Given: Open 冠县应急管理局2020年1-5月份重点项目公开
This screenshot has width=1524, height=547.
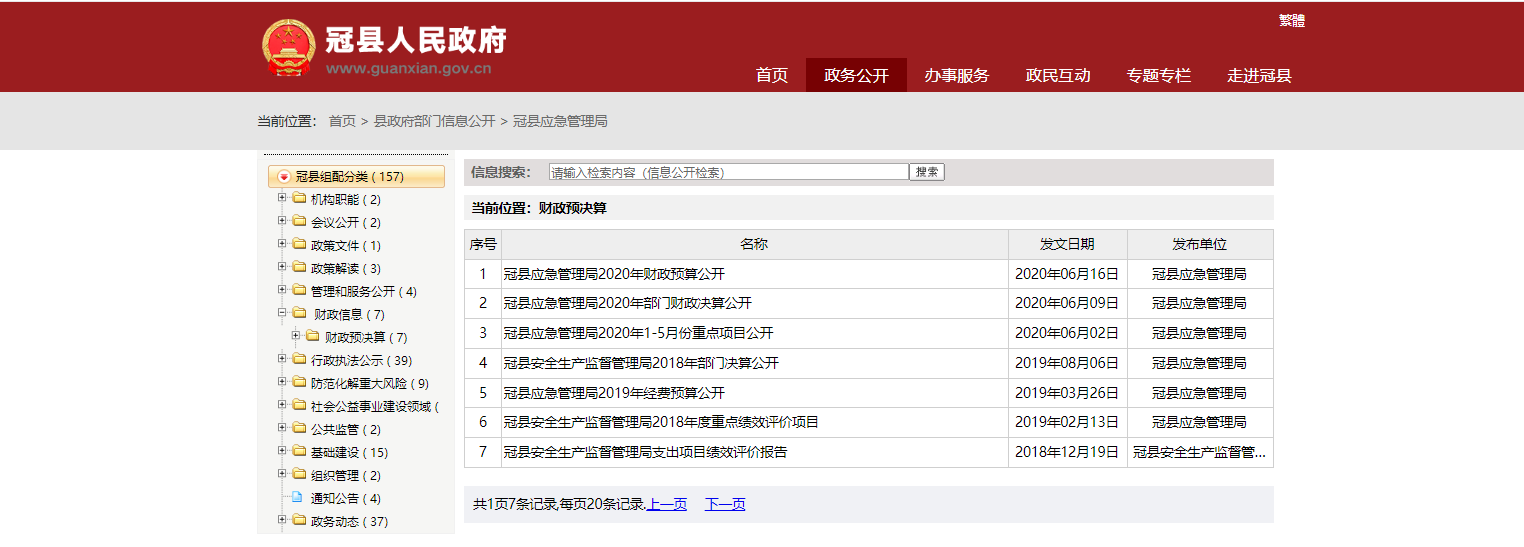Looking at the screenshot, I should tap(638, 333).
